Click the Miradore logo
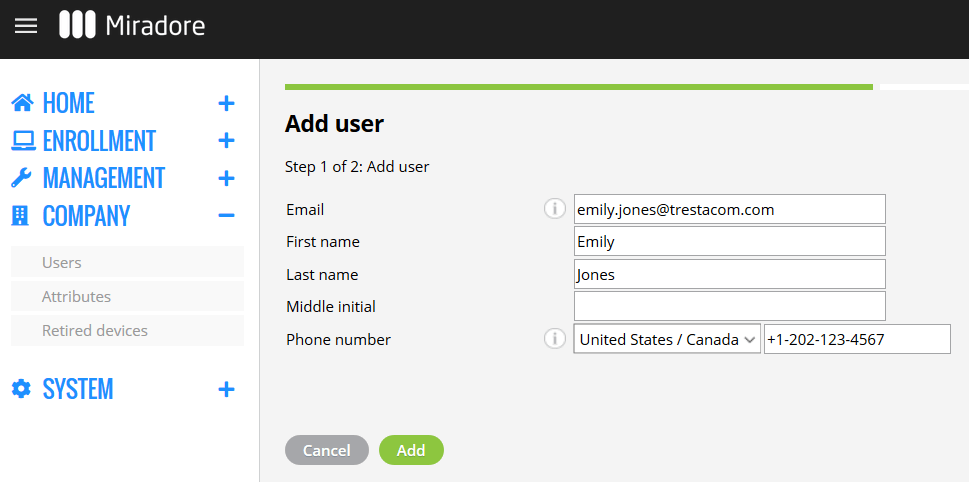The image size is (969, 482). 132,25
